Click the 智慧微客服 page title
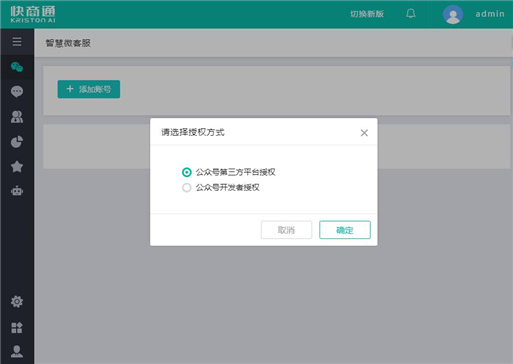Image resolution: width=513 pixels, height=364 pixels. coord(68,43)
